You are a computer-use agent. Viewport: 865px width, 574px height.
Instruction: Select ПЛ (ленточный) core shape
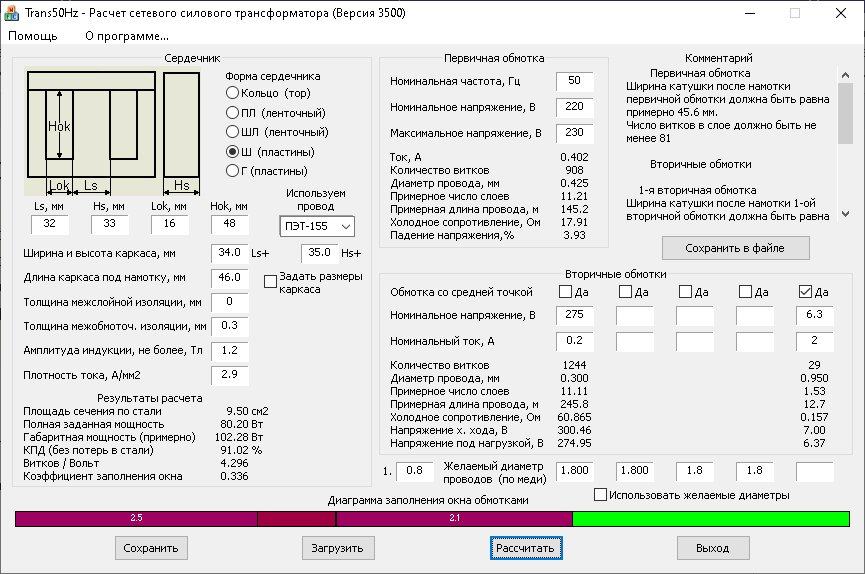(233, 113)
